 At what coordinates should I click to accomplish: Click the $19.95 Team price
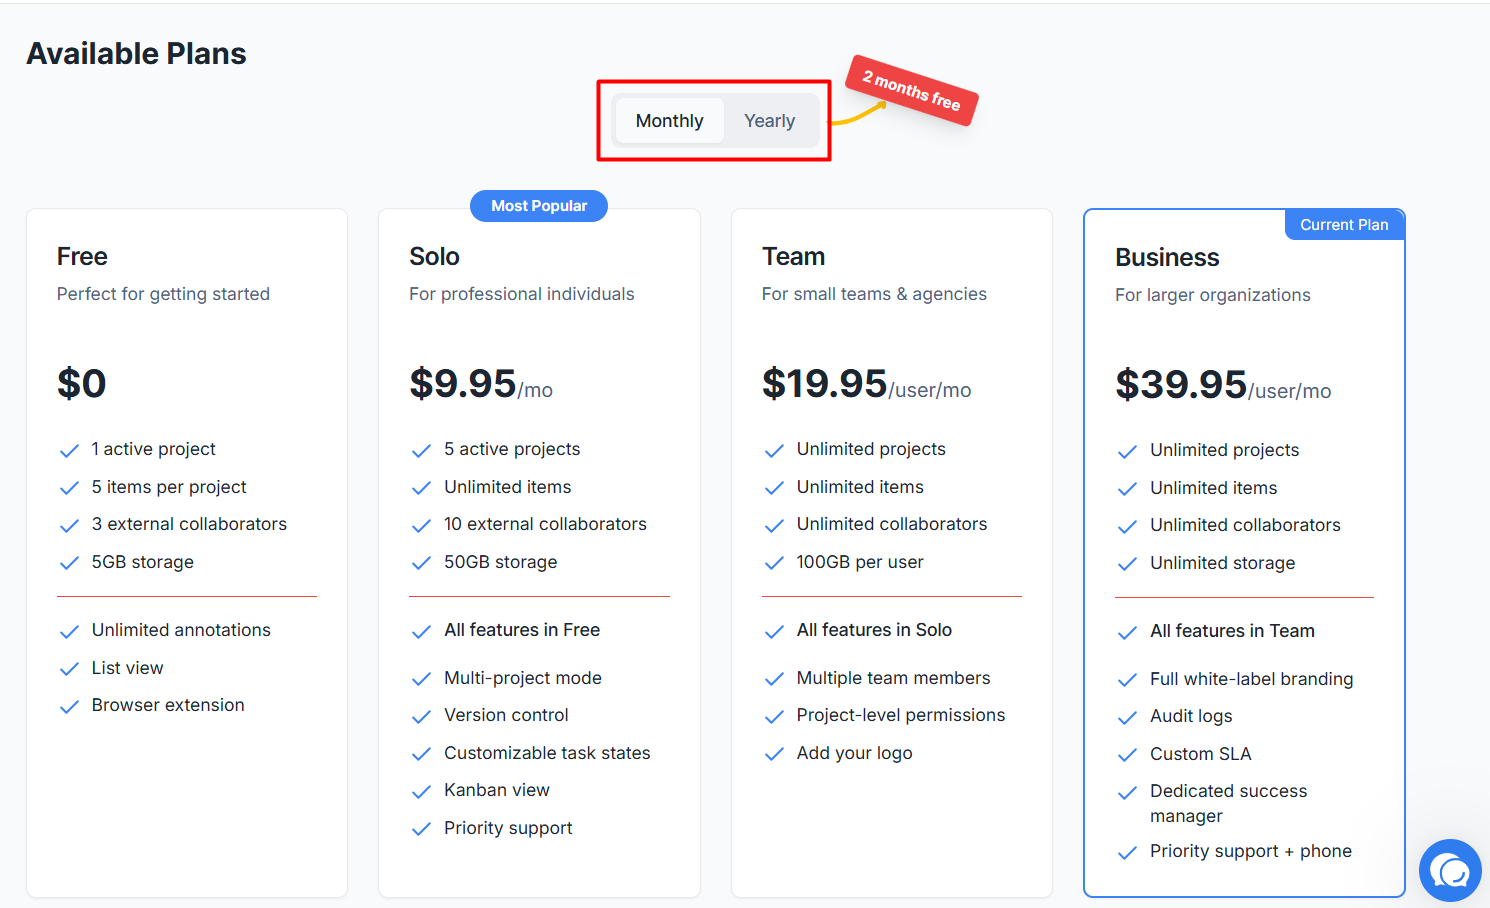(x=825, y=383)
